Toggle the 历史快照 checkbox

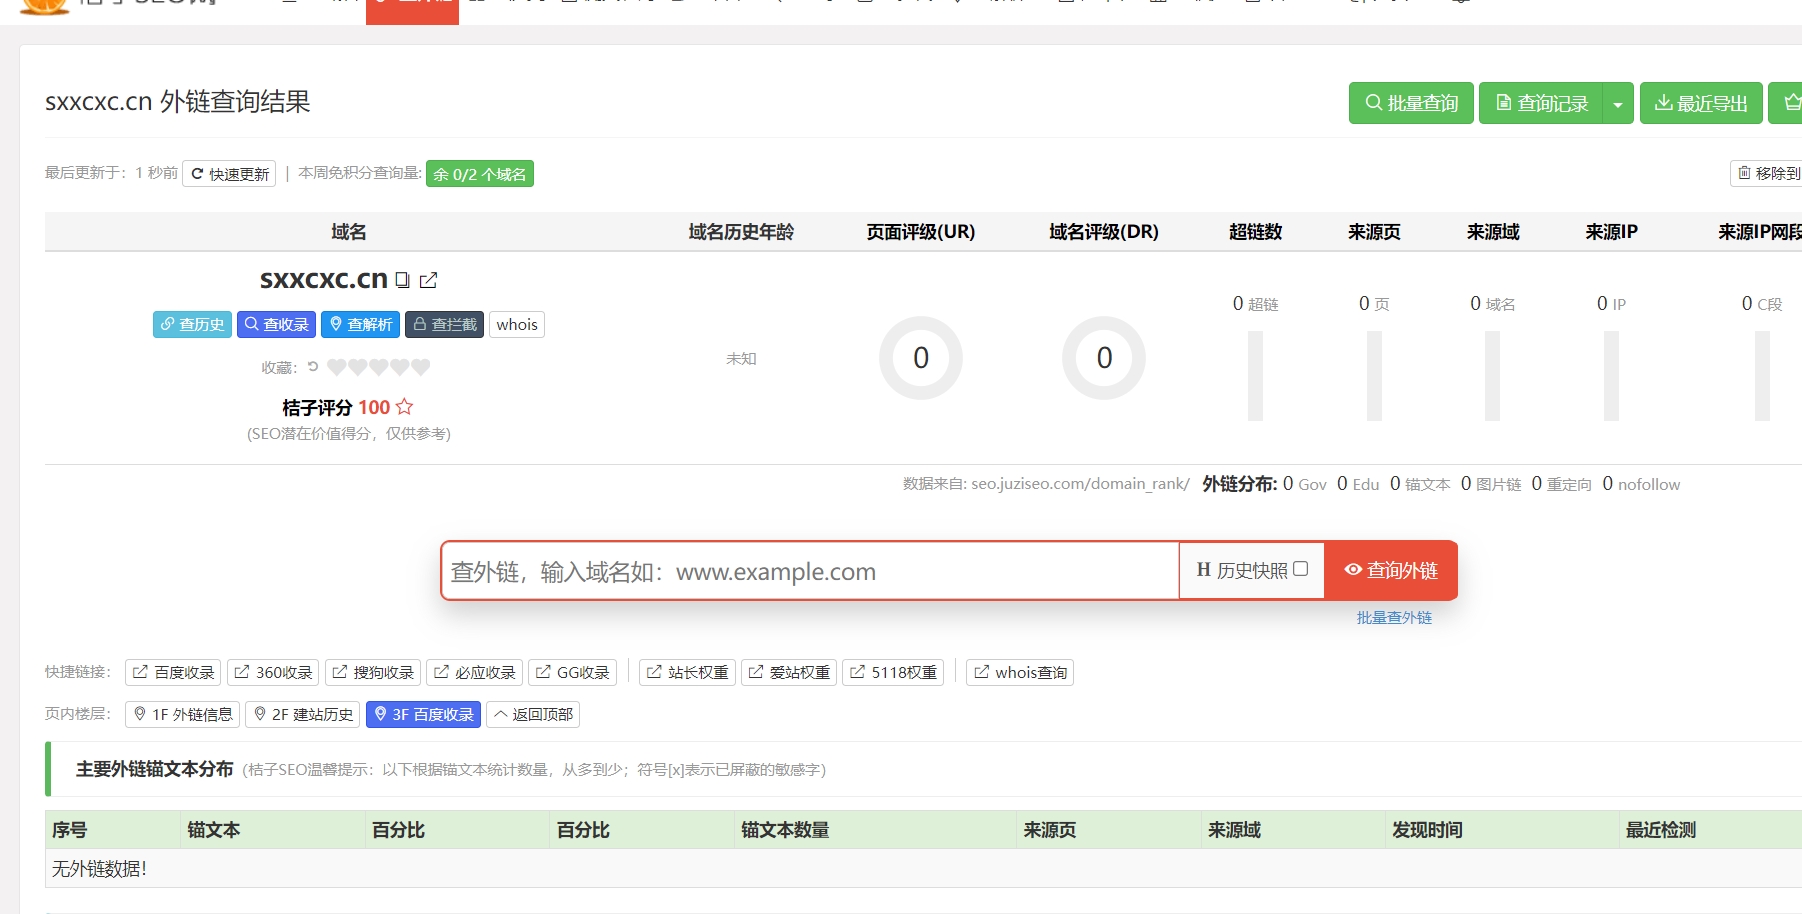pyautogui.click(x=1300, y=569)
